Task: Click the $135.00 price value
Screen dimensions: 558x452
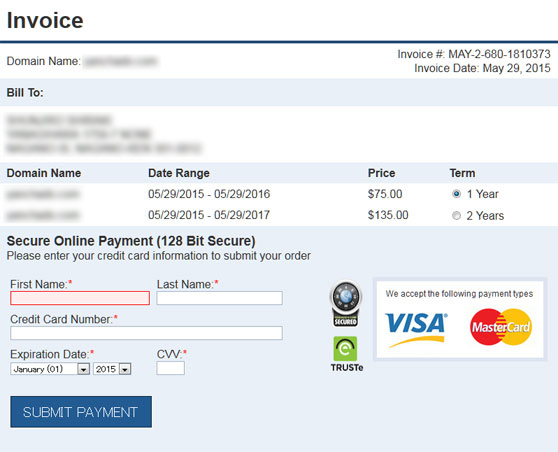Action: click(x=388, y=215)
